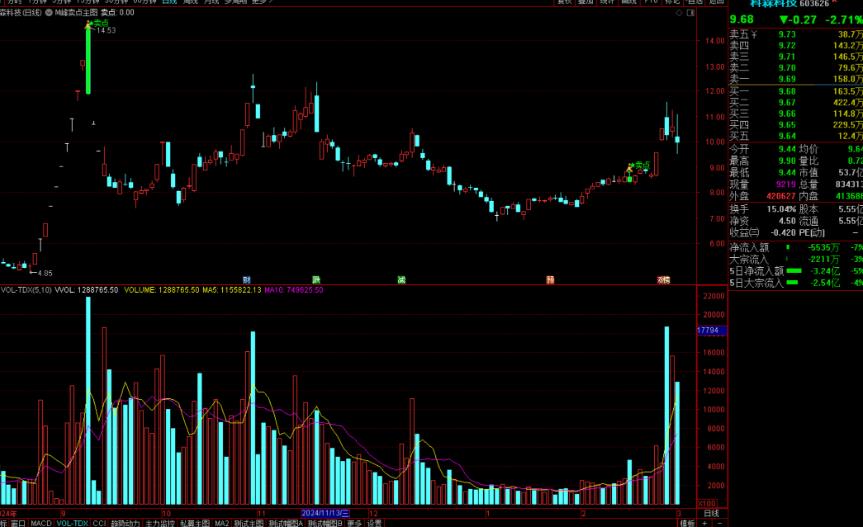
Task: Click the 净流入额 value -5535万
Action: click(823, 248)
